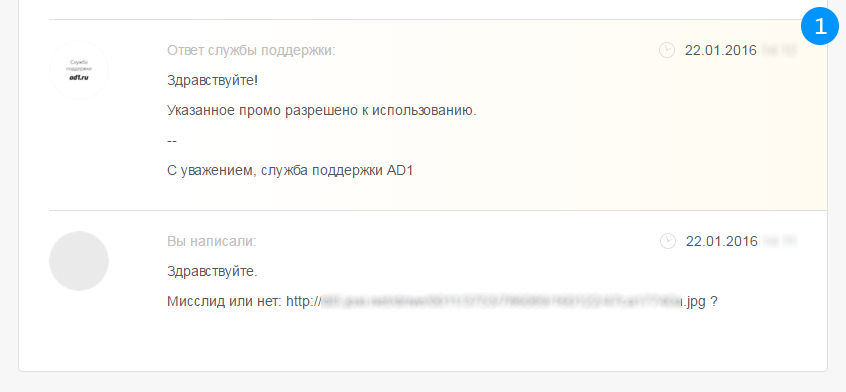Click the 'С уважением, служба поддержки AD1' signature
This screenshot has height=392, width=846.
(x=290, y=171)
